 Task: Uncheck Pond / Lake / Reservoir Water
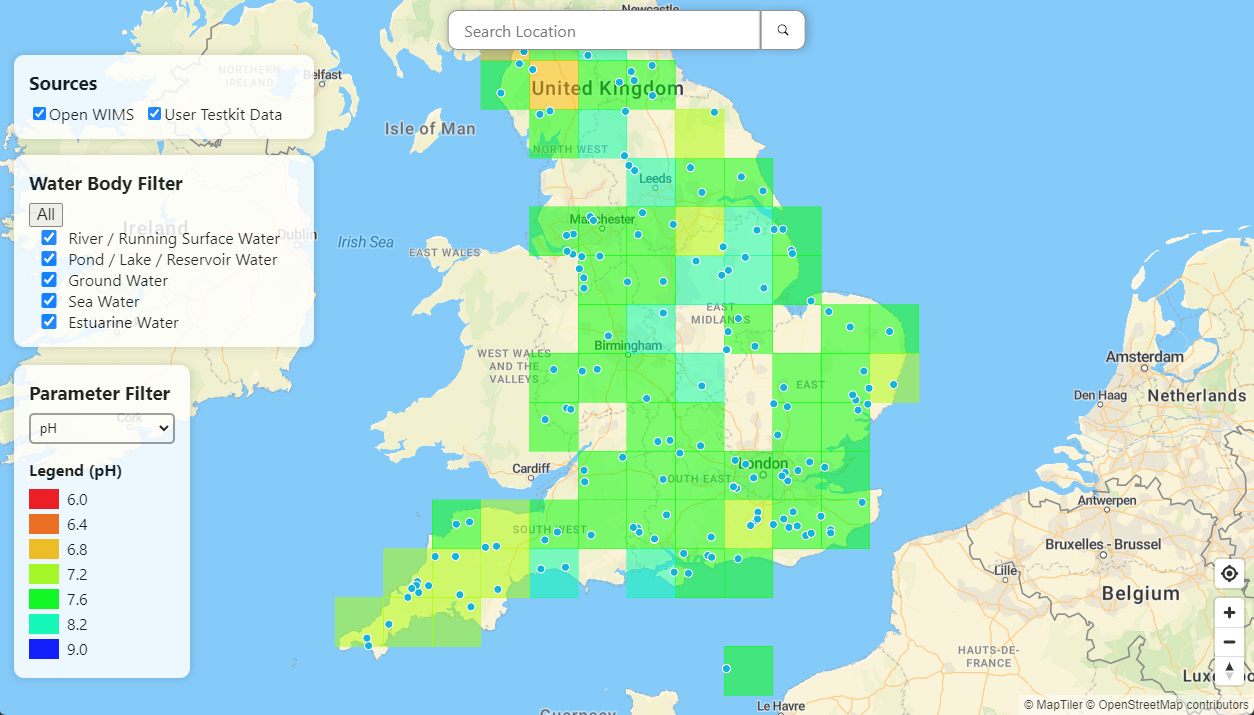pos(49,259)
